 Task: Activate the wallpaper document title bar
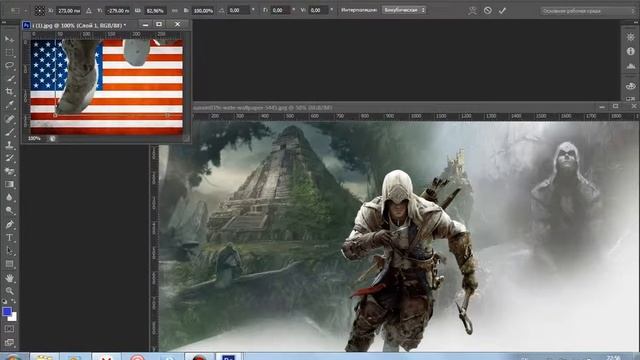coord(392,108)
